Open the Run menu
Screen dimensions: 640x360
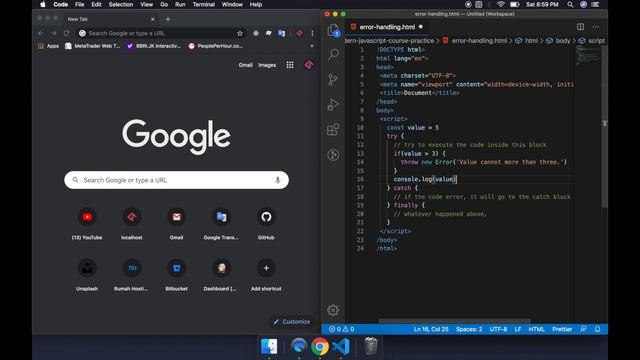(x=180, y=4)
